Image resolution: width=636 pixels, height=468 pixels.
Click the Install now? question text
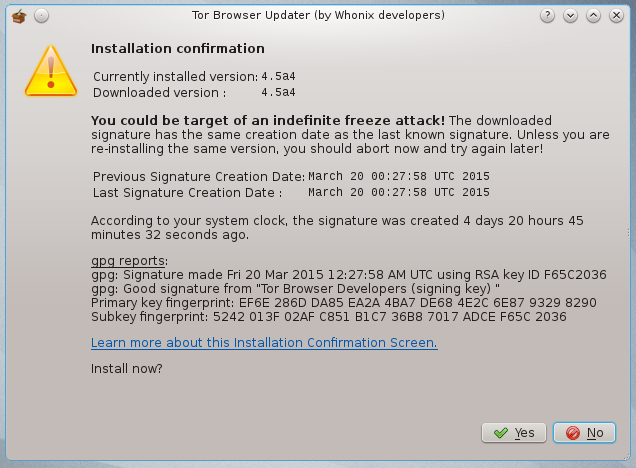click(127, 368)
